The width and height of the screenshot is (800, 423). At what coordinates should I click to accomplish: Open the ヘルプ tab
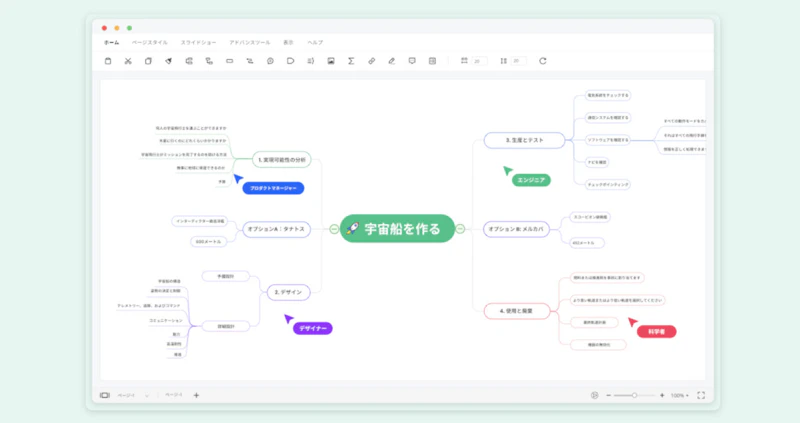coord(315,42)
